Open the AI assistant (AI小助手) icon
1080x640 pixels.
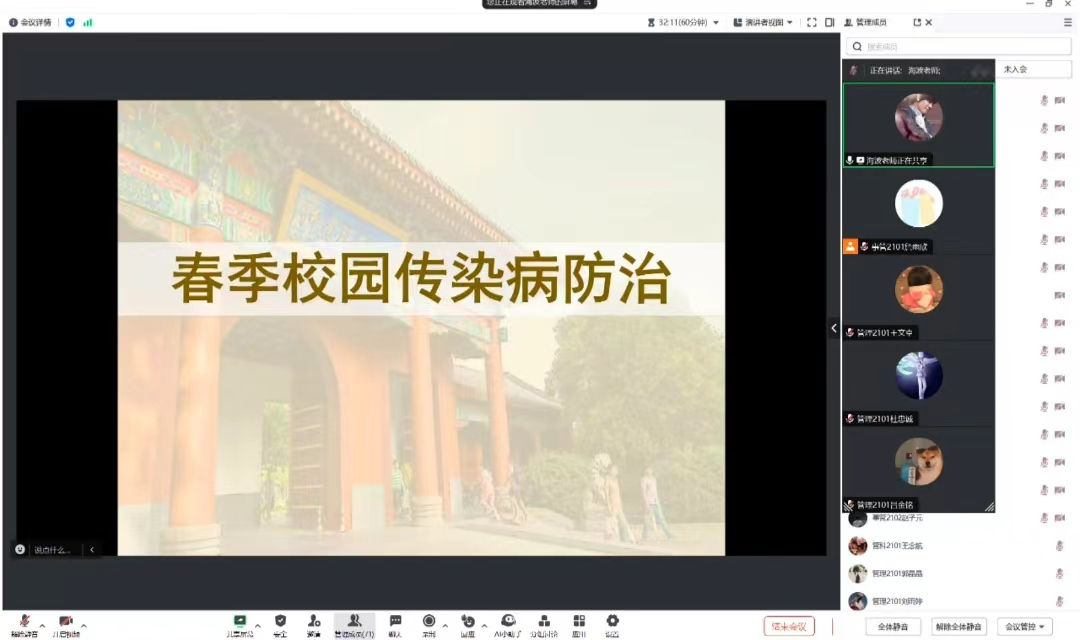pyautogui.click(x=508, y=623)
